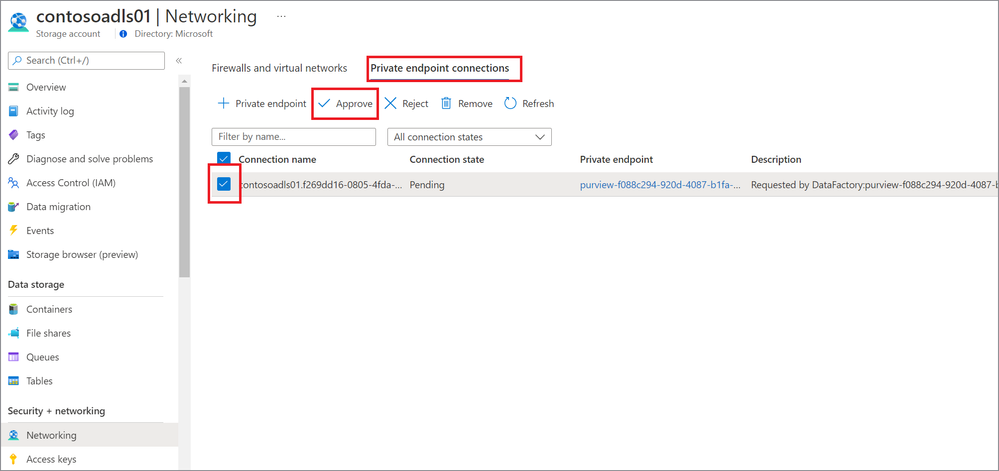Click the File shares icon

pyautogui.click(x=13, y=333)
